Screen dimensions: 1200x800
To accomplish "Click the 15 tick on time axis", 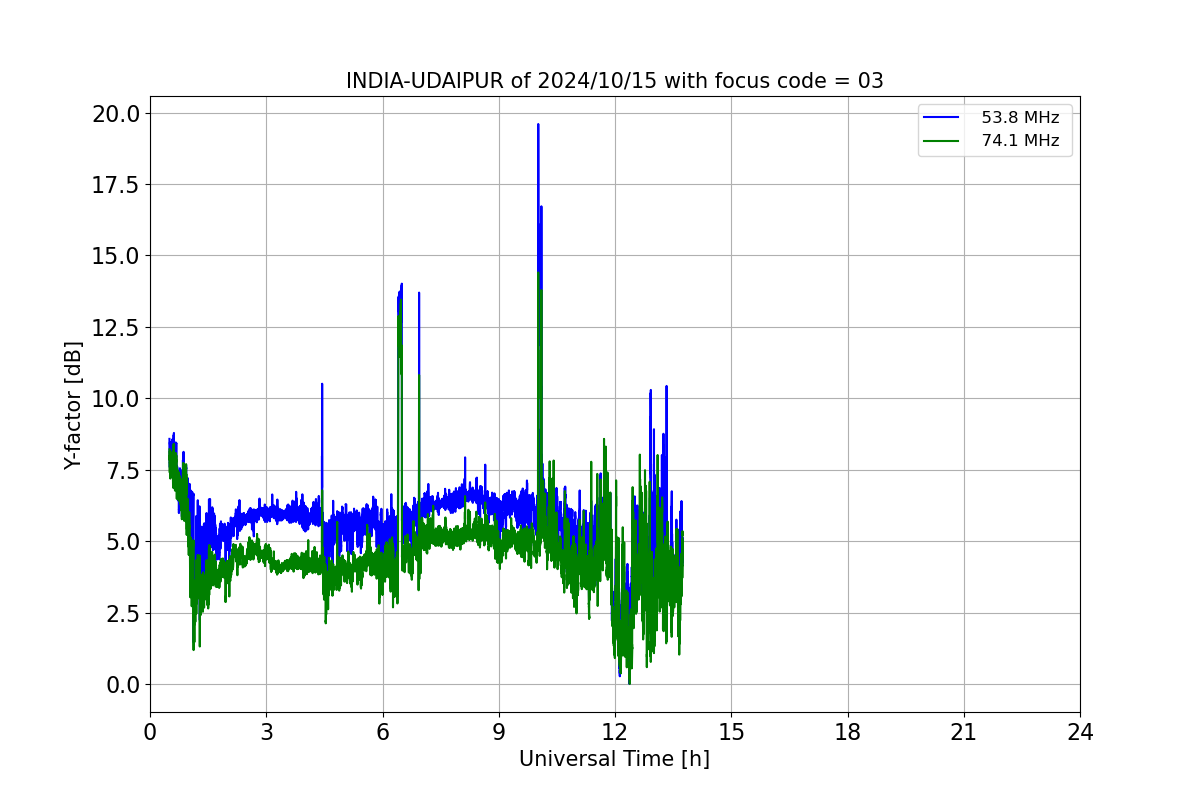I will coord(731,732).
